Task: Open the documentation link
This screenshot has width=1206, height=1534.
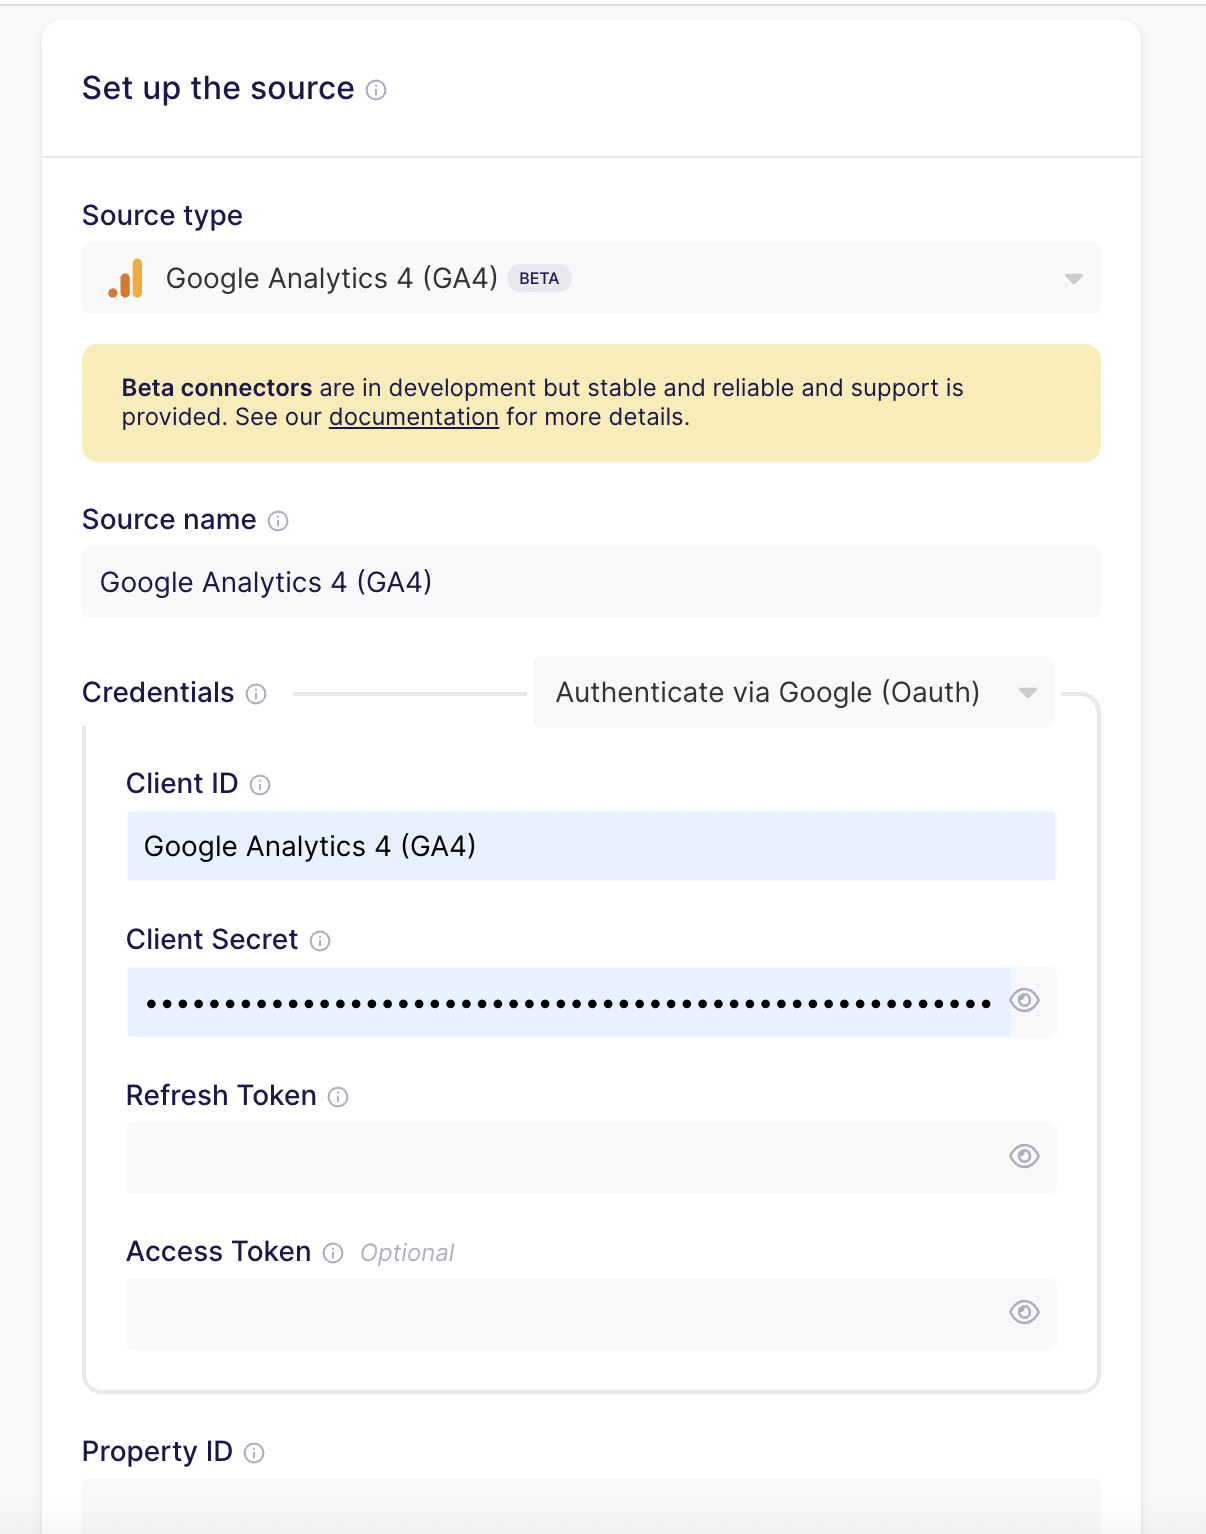Action: coord(414,417)
